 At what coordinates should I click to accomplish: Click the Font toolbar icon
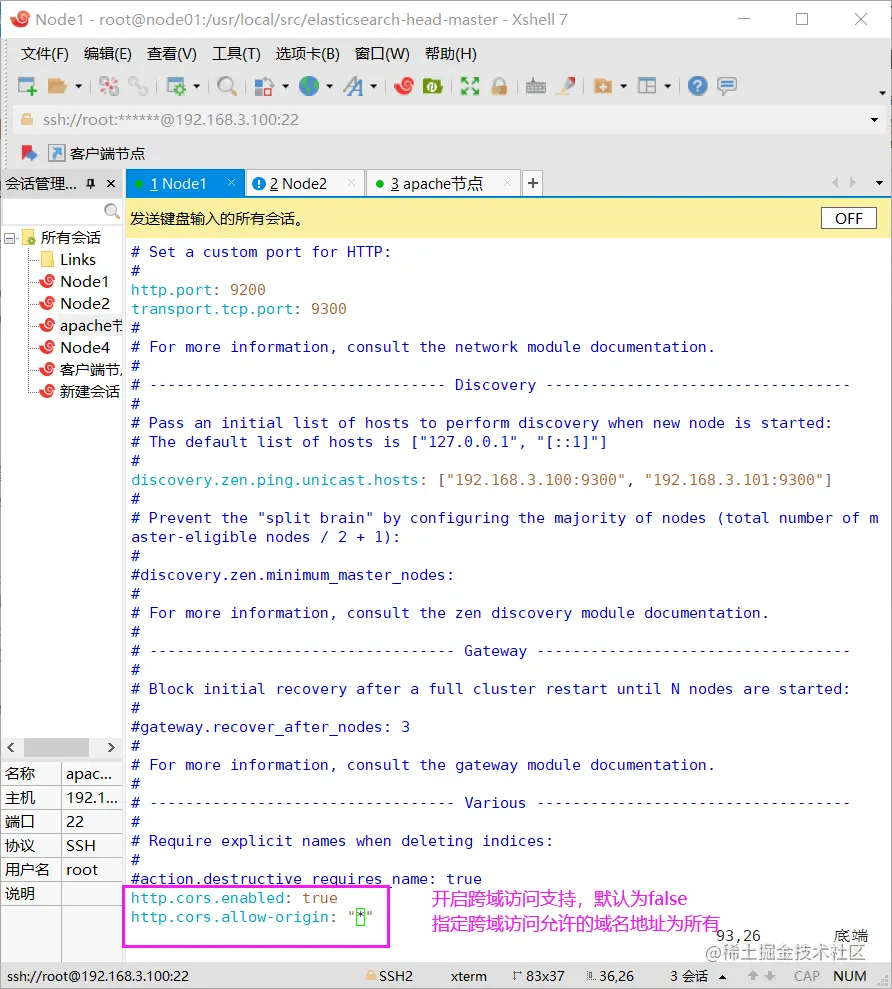tap(353, 86)
